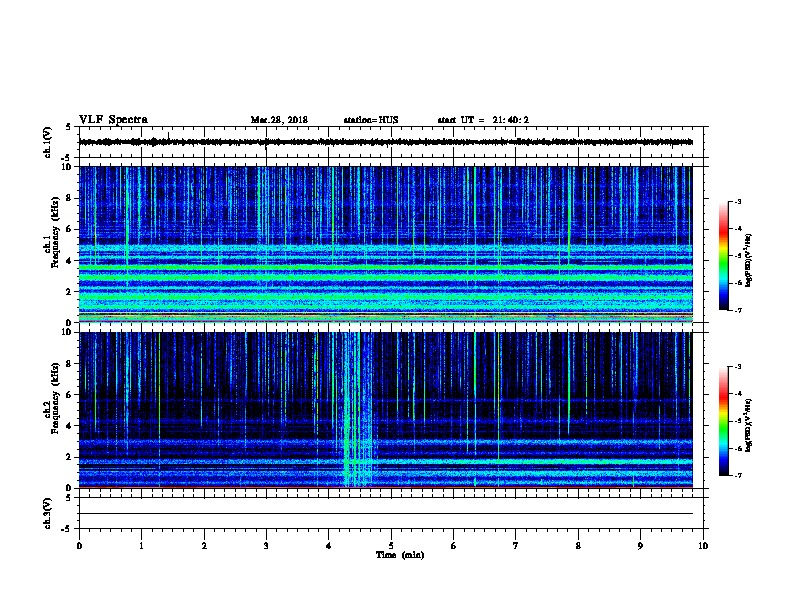Screen dimensions: 792x612
Task: Click the "6" kHz tick on ch.1 frequency axis
Action: (70, 229)
